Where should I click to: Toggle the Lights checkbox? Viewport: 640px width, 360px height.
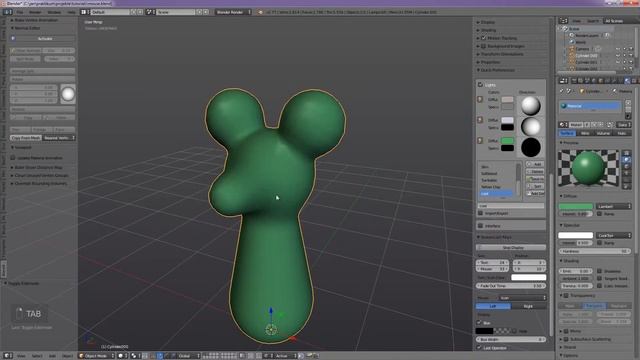(x=480, y=85)
